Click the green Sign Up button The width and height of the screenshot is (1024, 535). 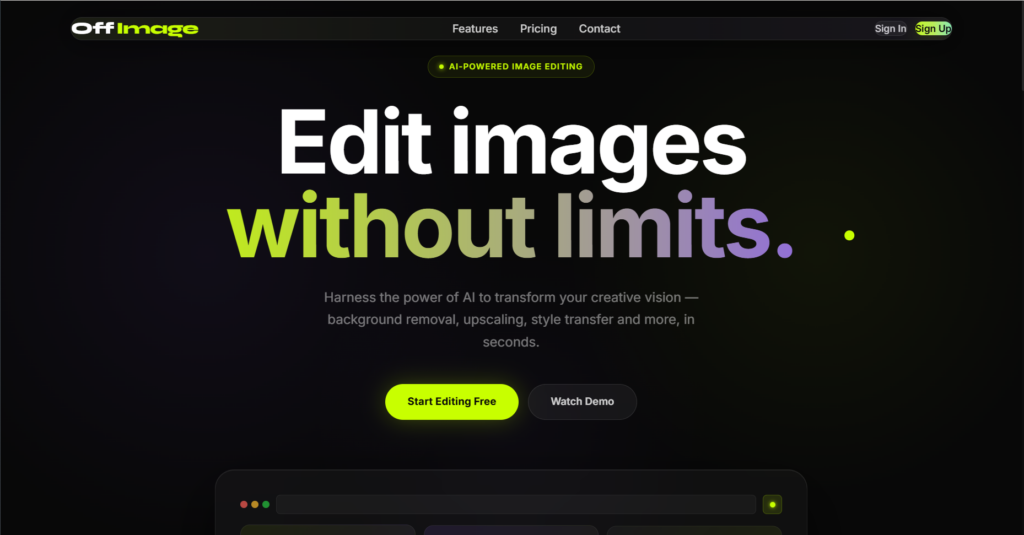(933, 29)
